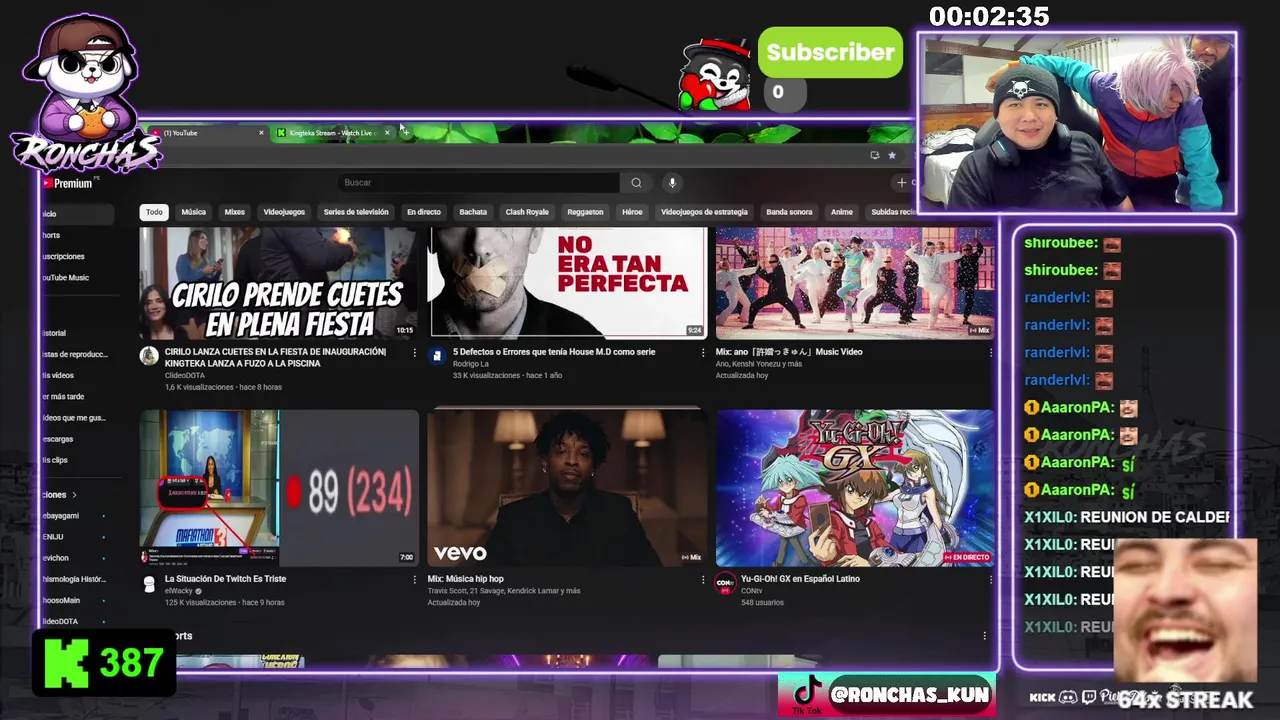
Task: Select the Clash Royale filter chip
Action: [x=527, y=212]
